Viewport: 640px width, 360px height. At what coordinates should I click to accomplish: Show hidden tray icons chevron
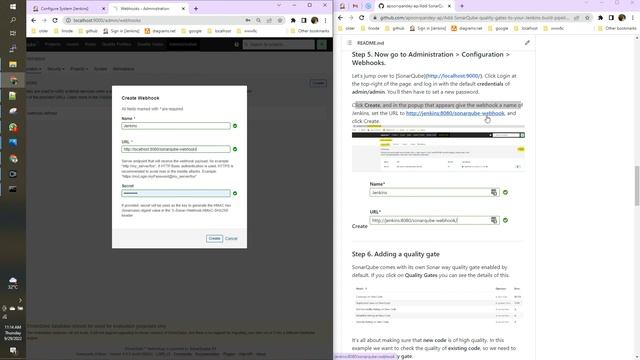point(20,300)
